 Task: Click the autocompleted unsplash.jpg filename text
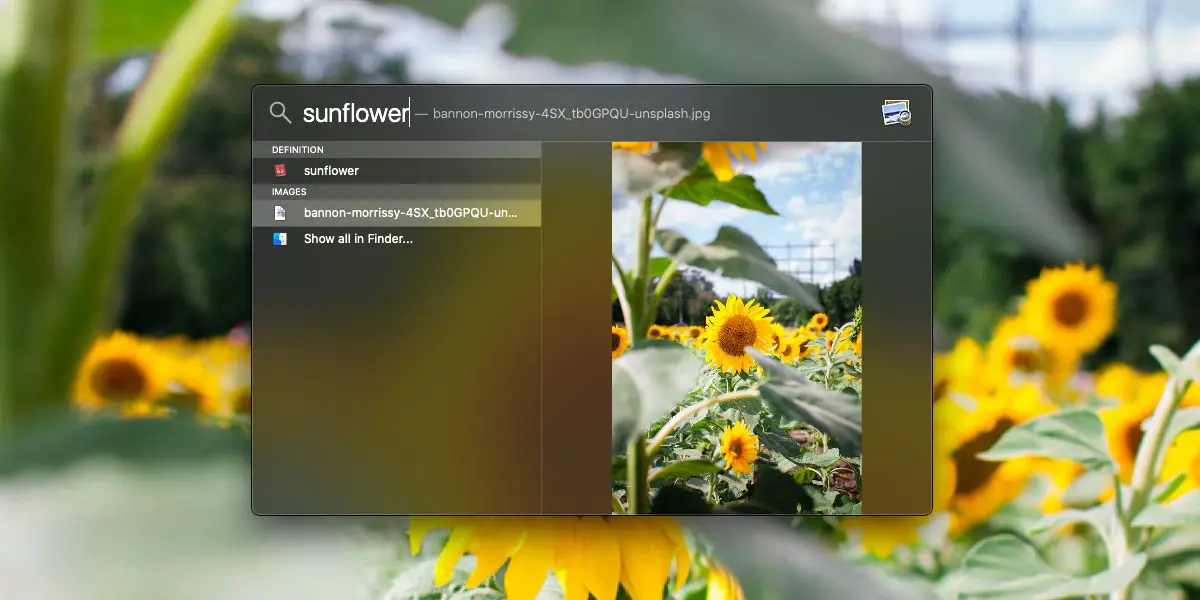[572, 114]
